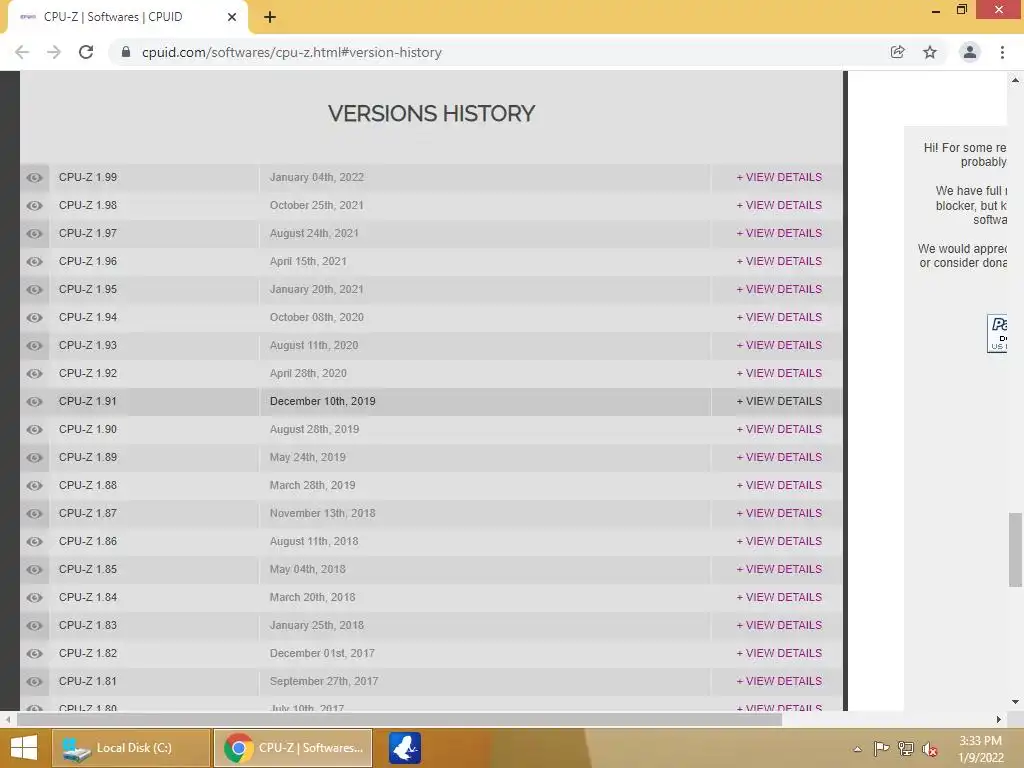Click the eye icon beside CPU-Z 1.86
1024x768 pixels.
coord(35,542)
